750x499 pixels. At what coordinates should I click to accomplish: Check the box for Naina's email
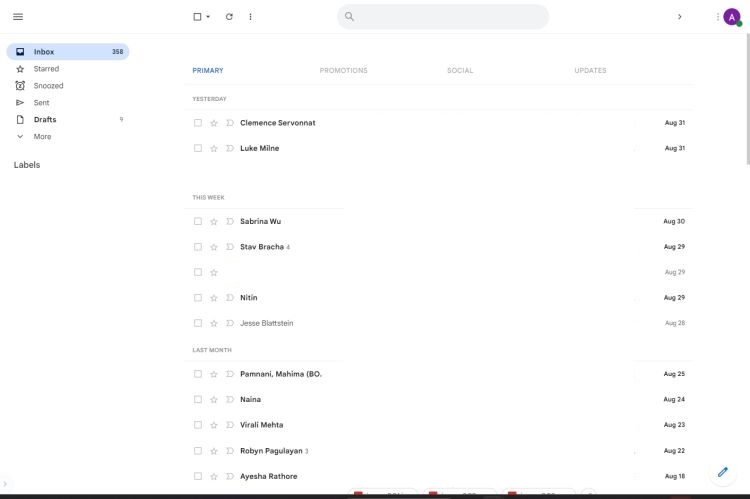click(198, 399)
